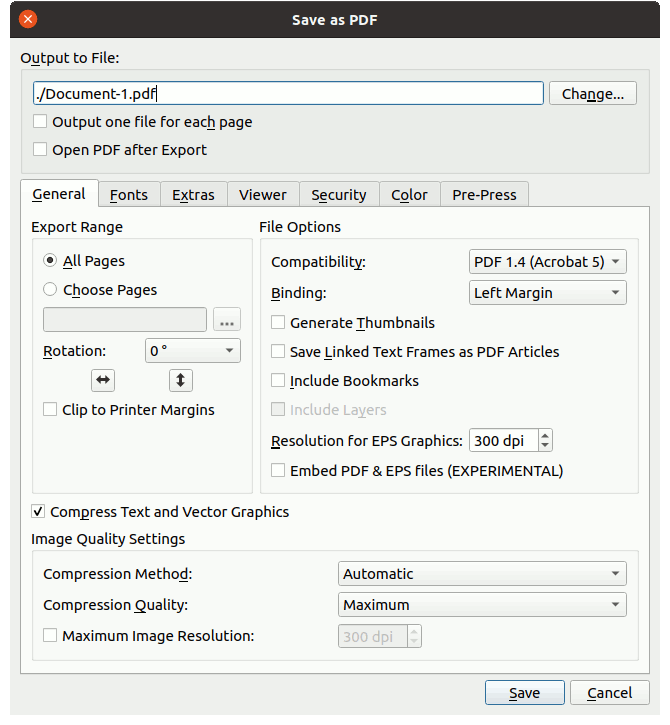Click the vertical flip page icon
This screenshot has width=670, height=725.
tap(180, 380)
